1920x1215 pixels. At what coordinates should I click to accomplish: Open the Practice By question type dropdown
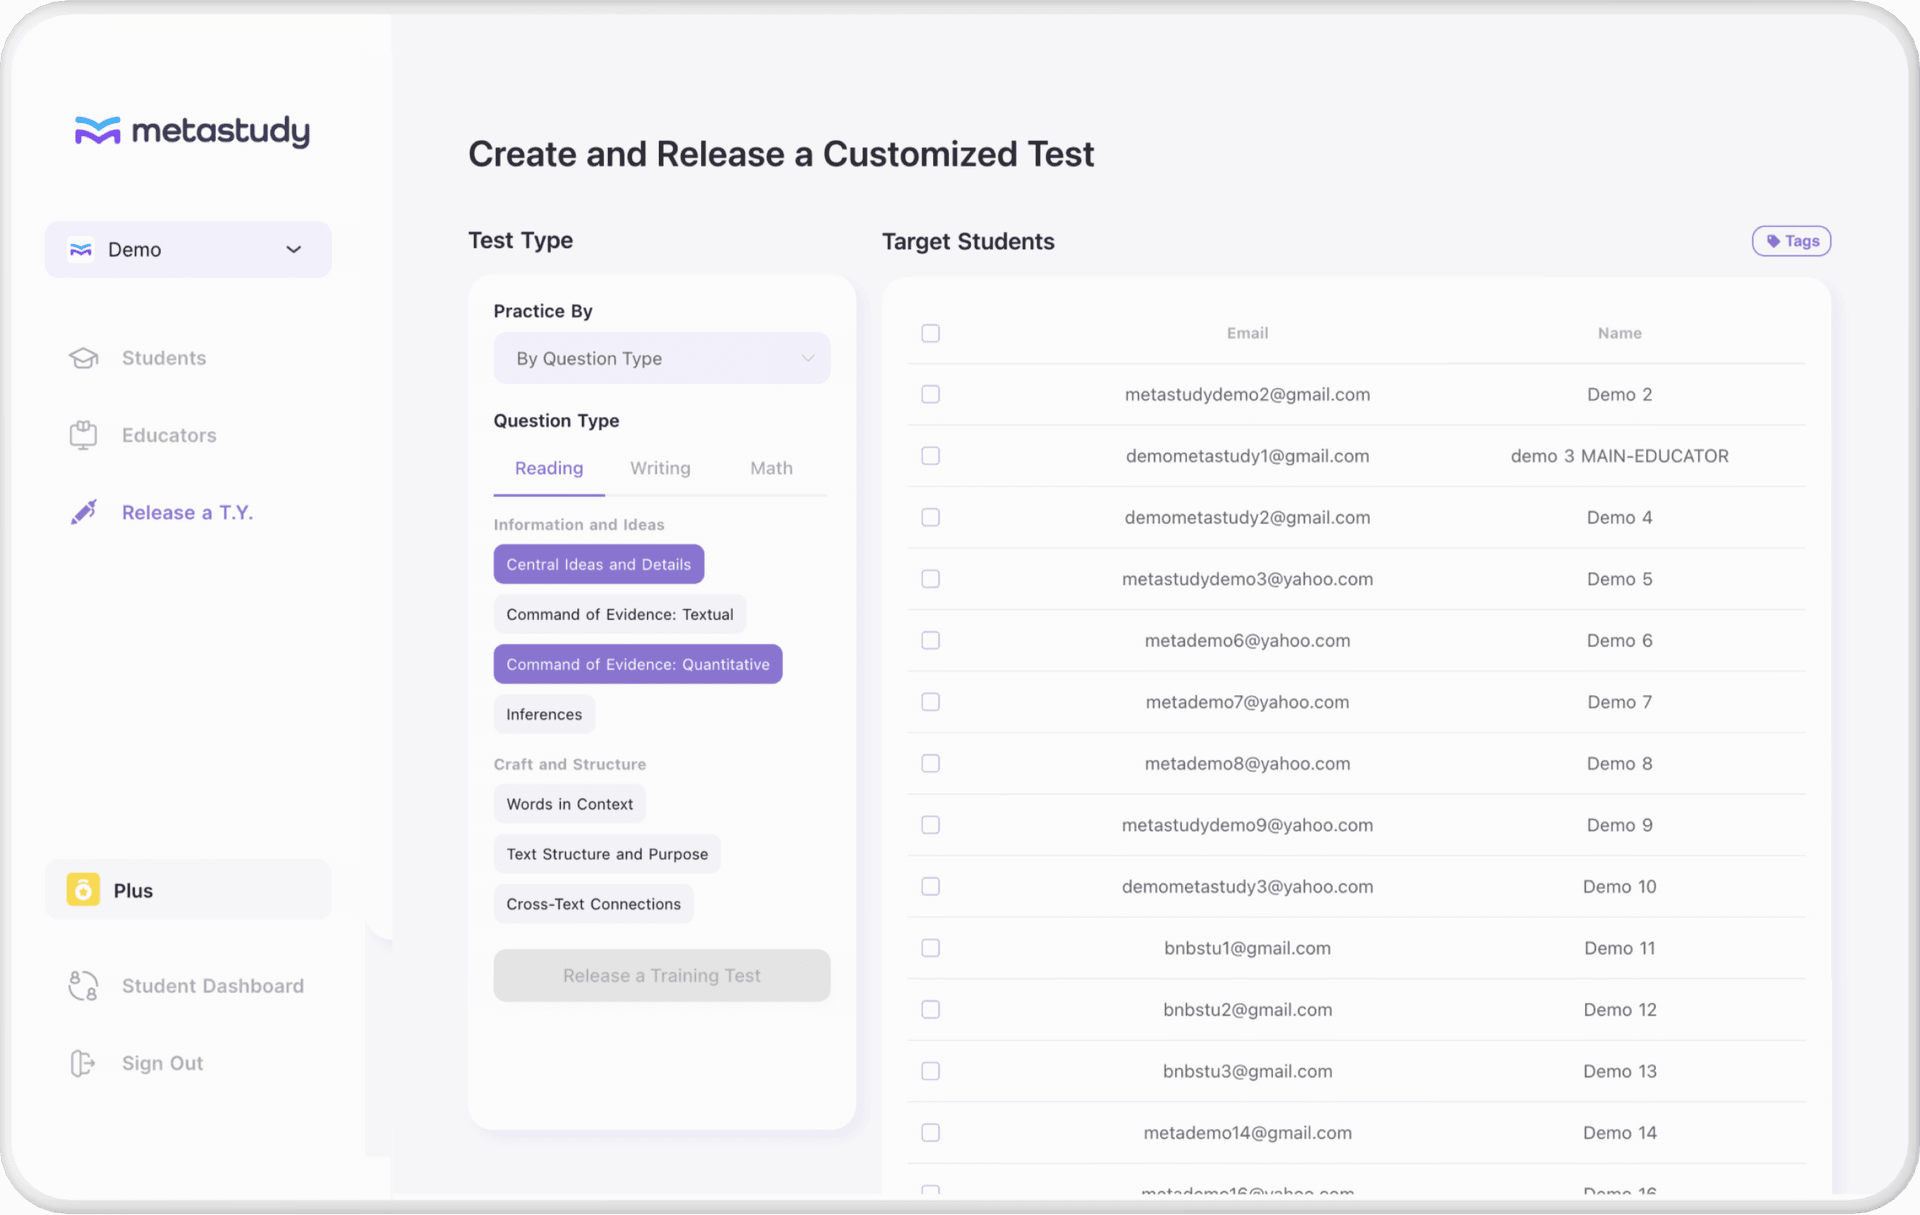pyautogui.click(x=661, y=358)
